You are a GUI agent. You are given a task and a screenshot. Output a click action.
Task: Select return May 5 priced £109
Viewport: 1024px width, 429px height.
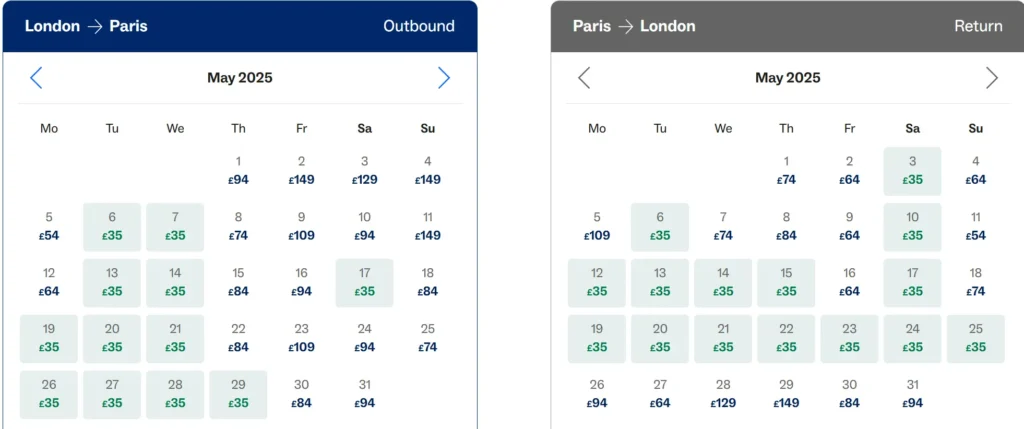(597, 227)
